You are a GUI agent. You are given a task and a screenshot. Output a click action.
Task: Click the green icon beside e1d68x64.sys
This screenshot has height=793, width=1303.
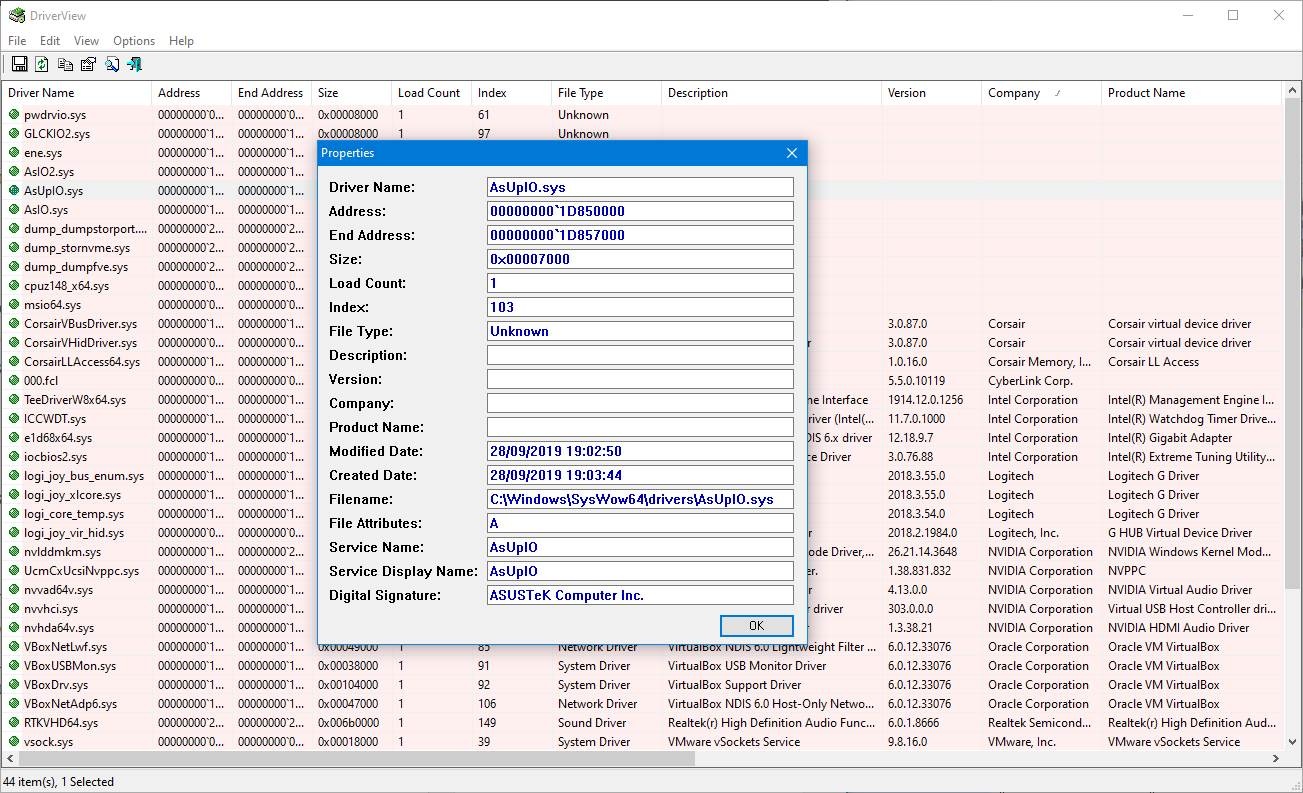(x=14, y=438)
